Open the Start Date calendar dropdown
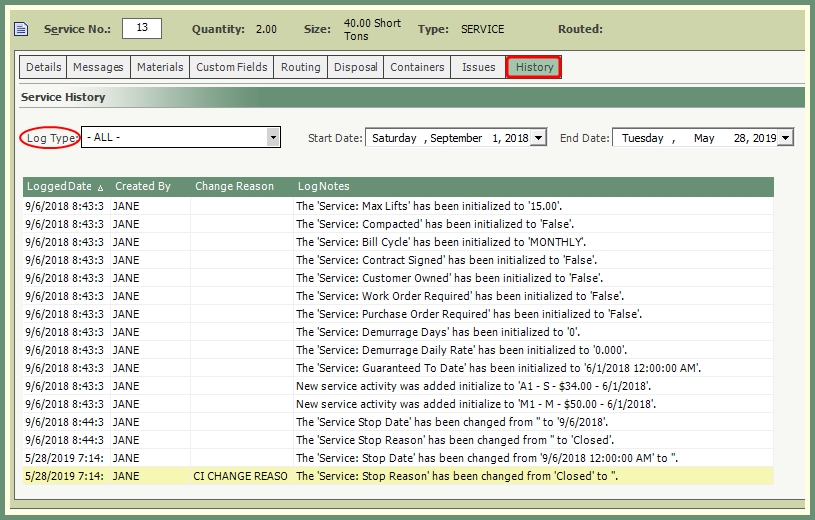Screen dimensions: 815x520 [x=538, y=138]
